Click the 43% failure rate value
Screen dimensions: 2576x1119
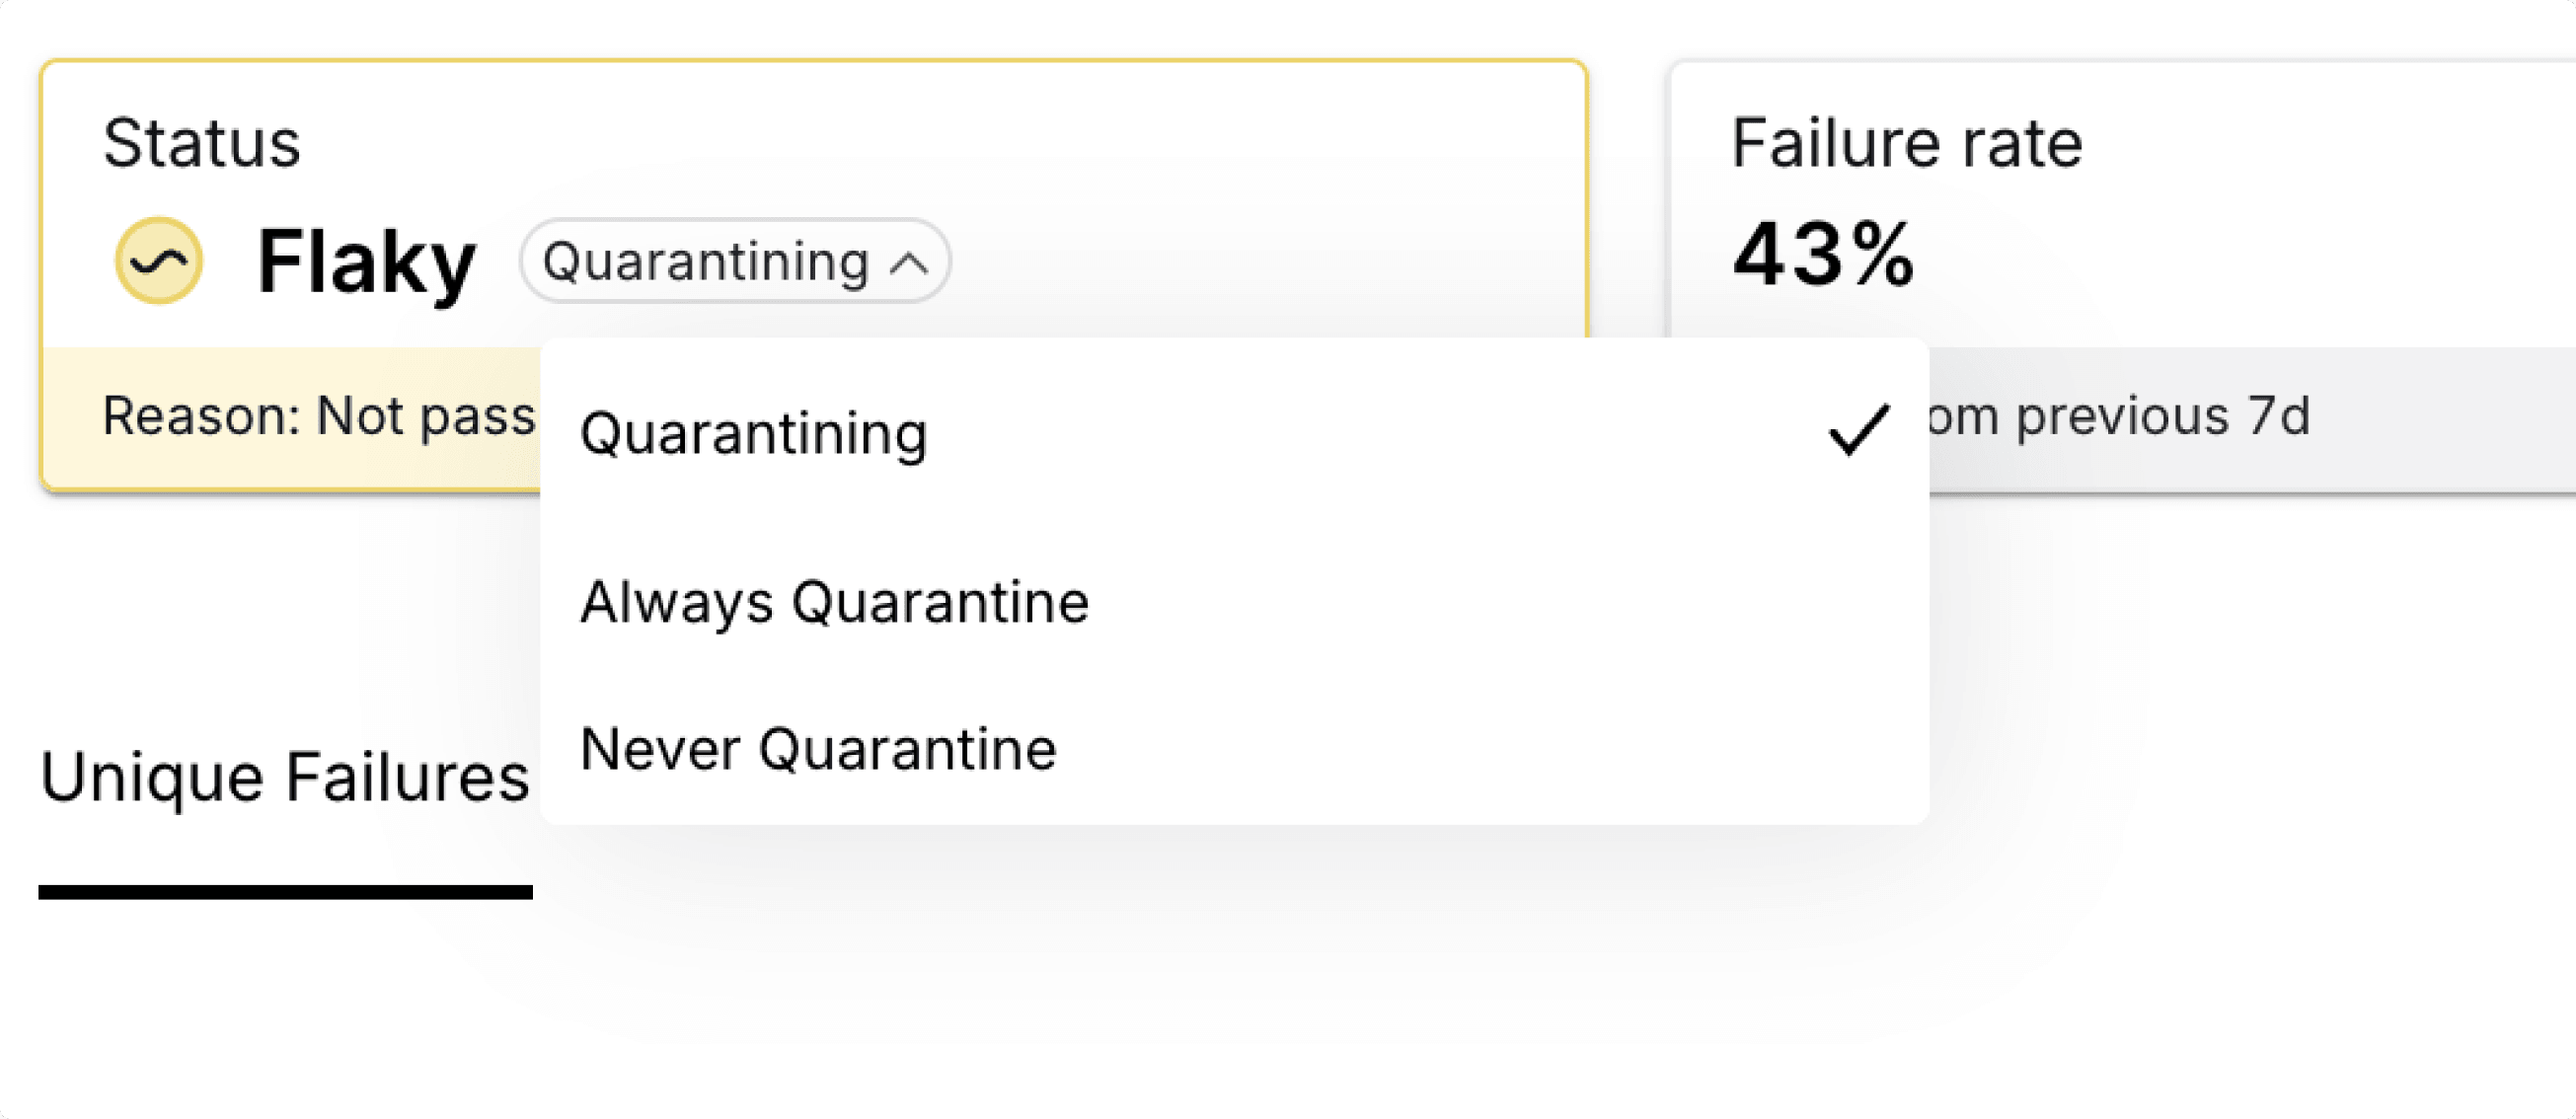tap(1824, 254)
